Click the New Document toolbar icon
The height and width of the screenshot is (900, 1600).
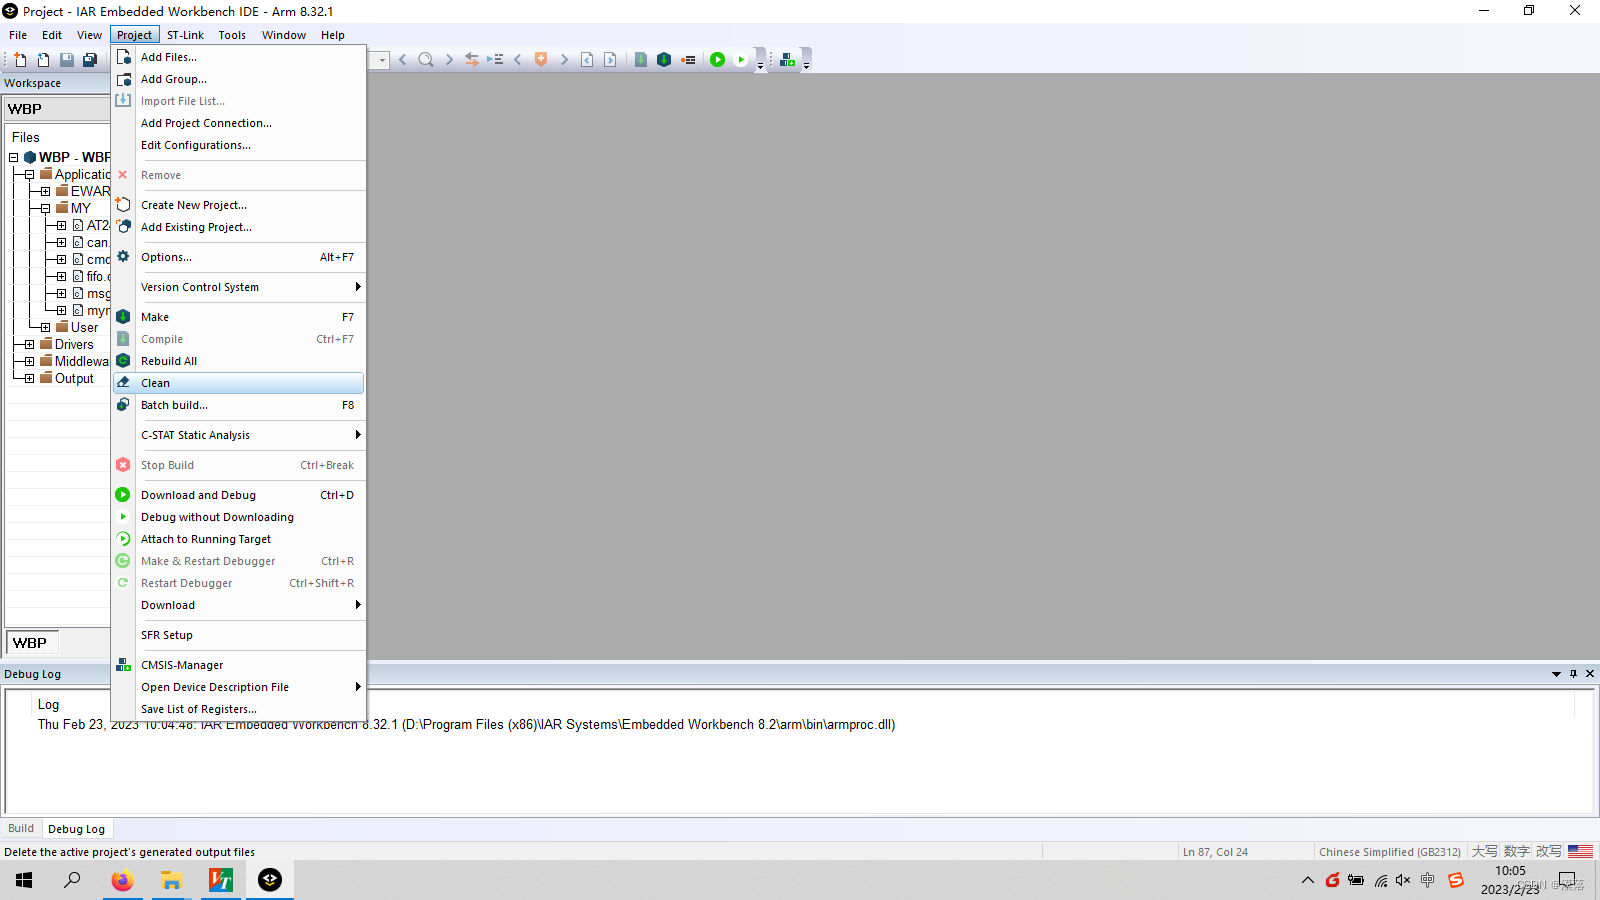pyautogui.click(x=20, y=60)
